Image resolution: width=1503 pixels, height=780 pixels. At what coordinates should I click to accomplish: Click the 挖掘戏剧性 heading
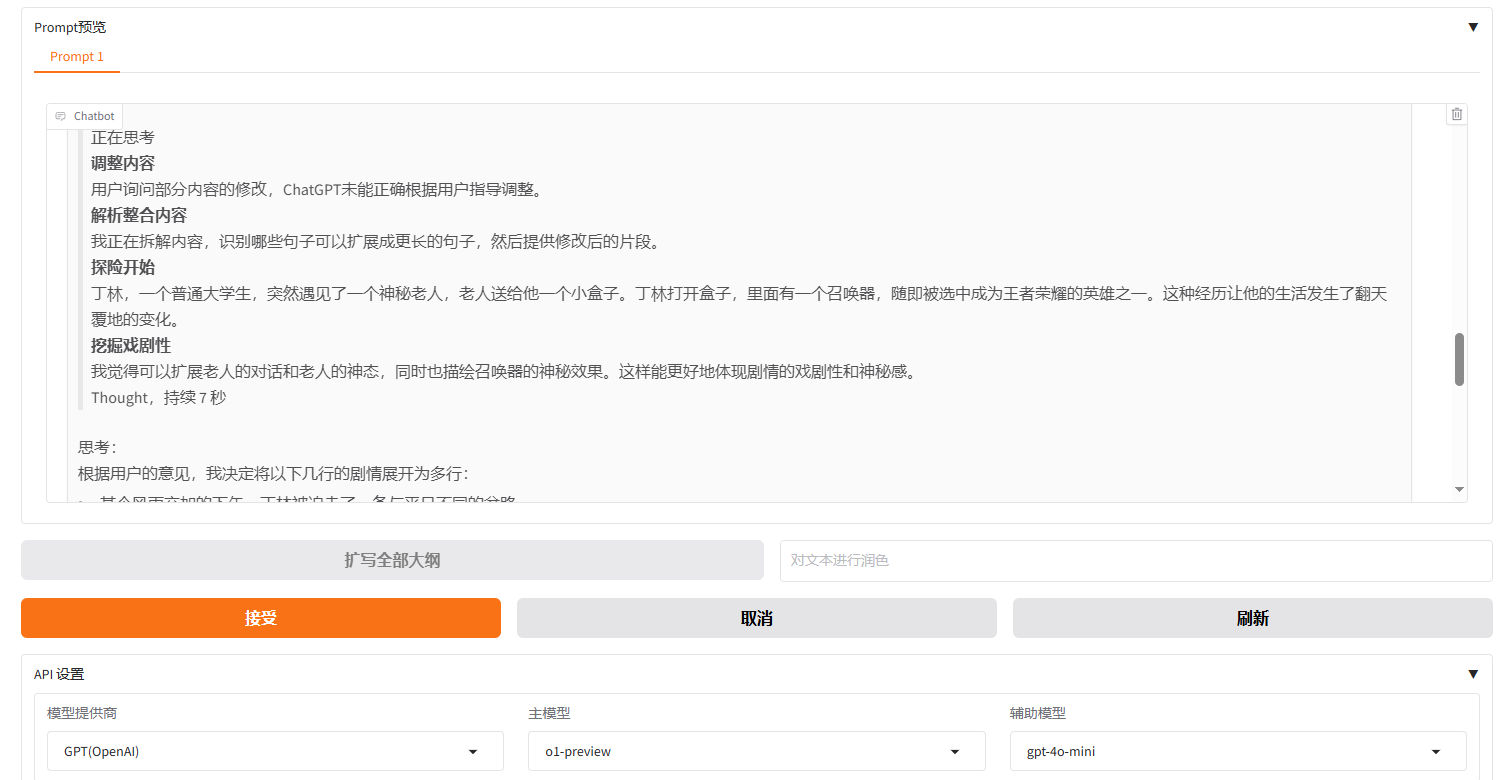(x=131, y=345)
